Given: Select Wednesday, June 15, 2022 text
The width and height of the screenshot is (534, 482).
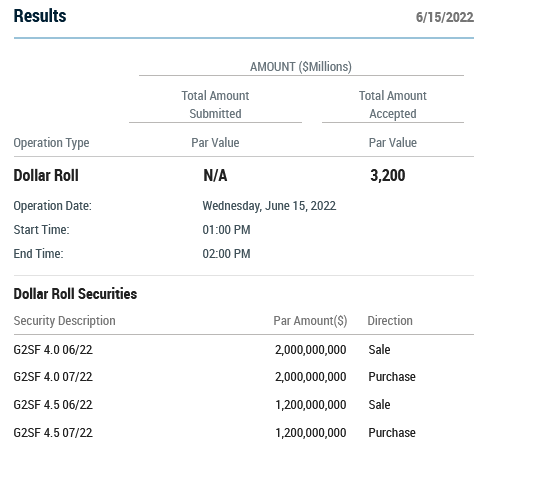Looking at the screenshot, I should (269, 206).
